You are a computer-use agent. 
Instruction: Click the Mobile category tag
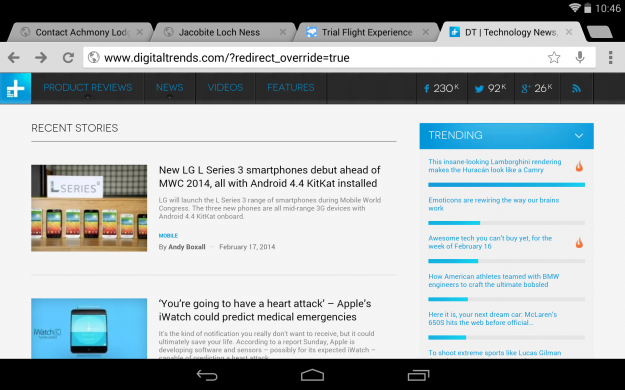click(x=168, y=236)
